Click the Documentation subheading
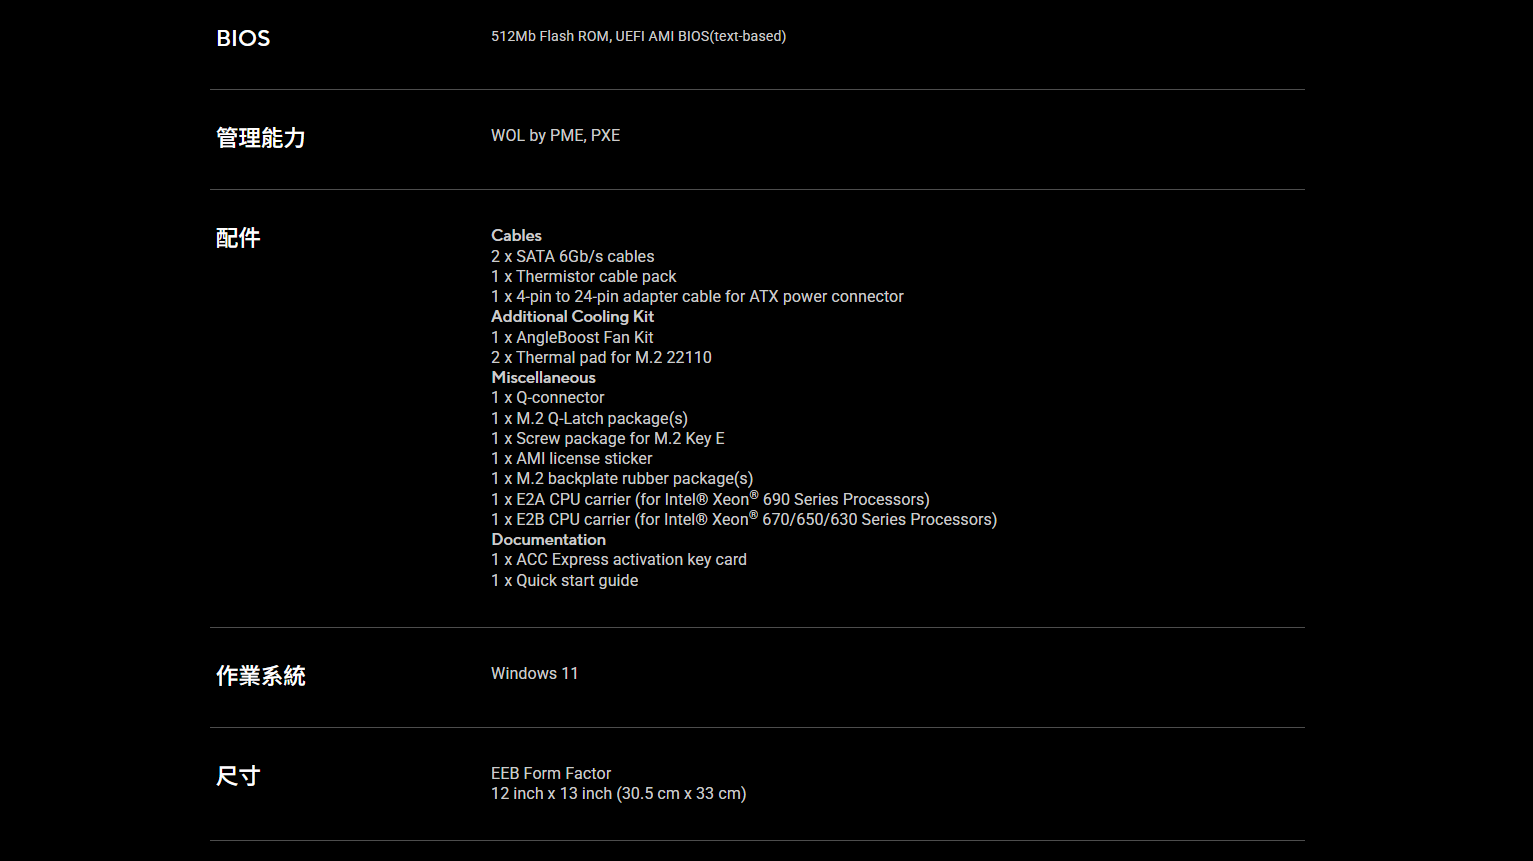This screenshot has width=1533, height=861. coord(548,540)
